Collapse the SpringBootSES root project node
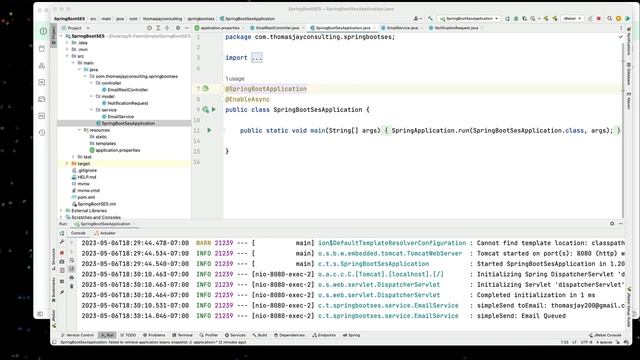640x360 pixels. [x=62, y=36]
